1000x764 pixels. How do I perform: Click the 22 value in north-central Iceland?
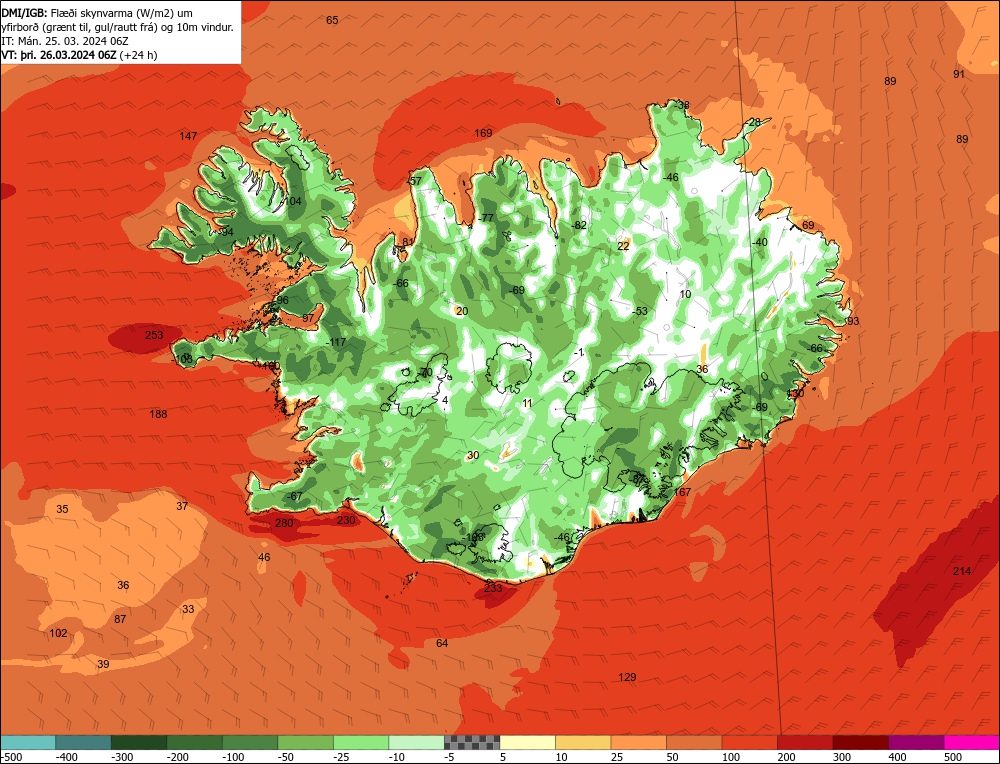pyautogui.click(x=624, y=246)
